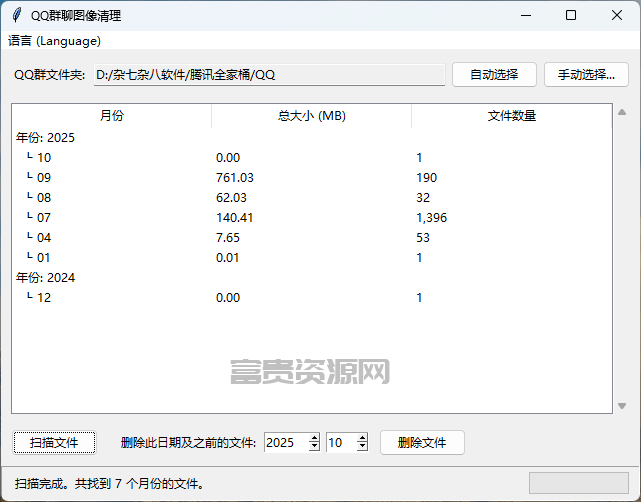Click the 140.41 size value
Image resolution: width=641 pixels, height=502 pixels.
coord(235,218)
